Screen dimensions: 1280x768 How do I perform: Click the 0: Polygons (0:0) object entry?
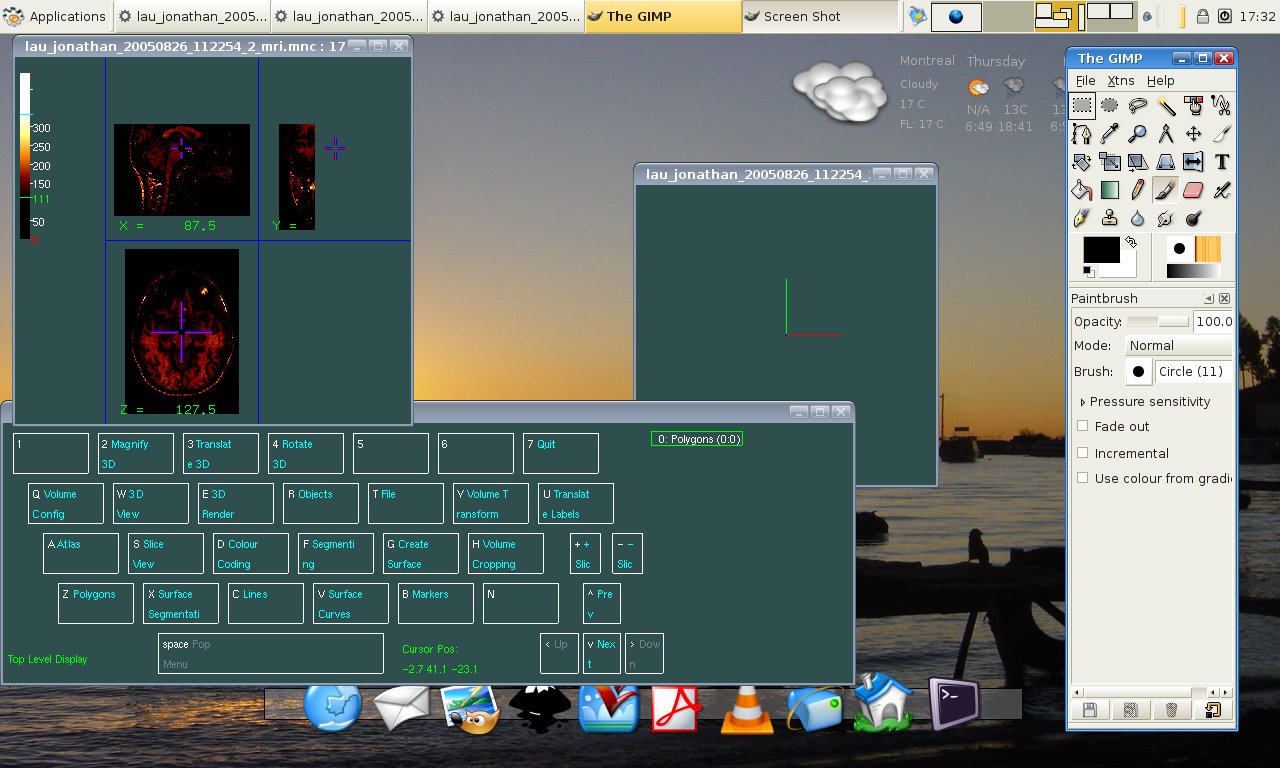(697, 439)
